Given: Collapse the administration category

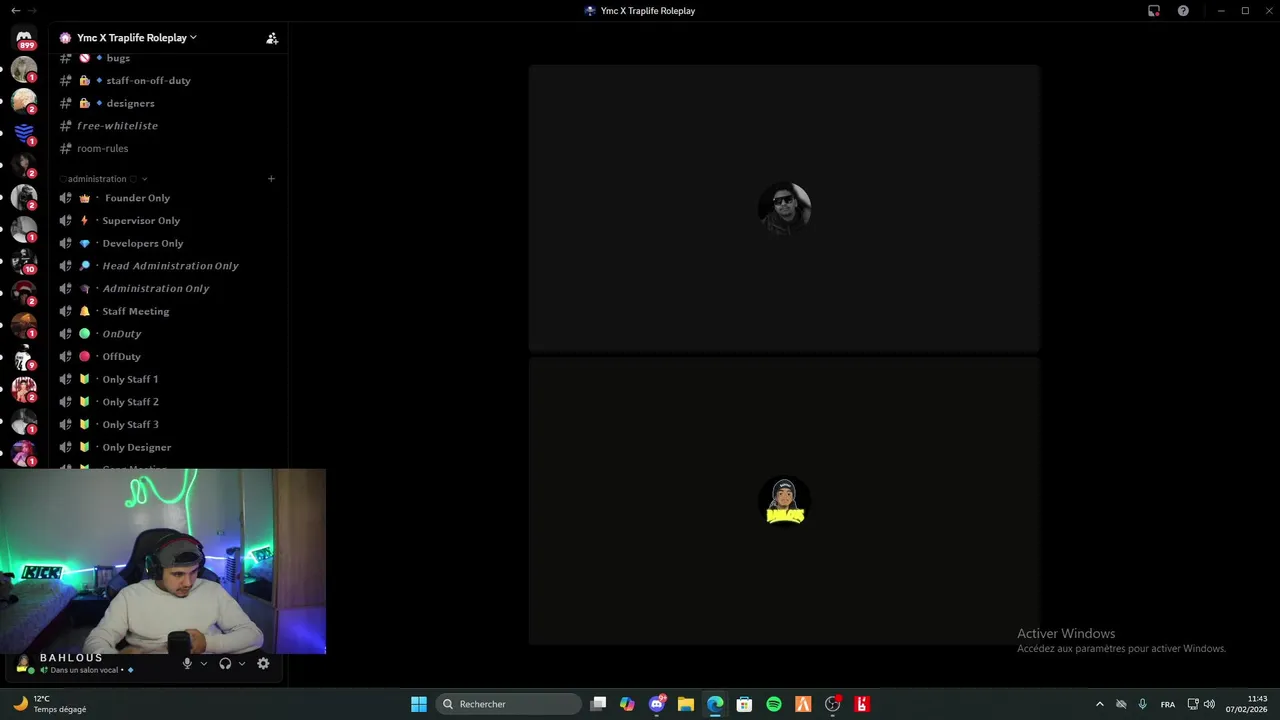Looking at the screenshot, I should tap(104, 179).
